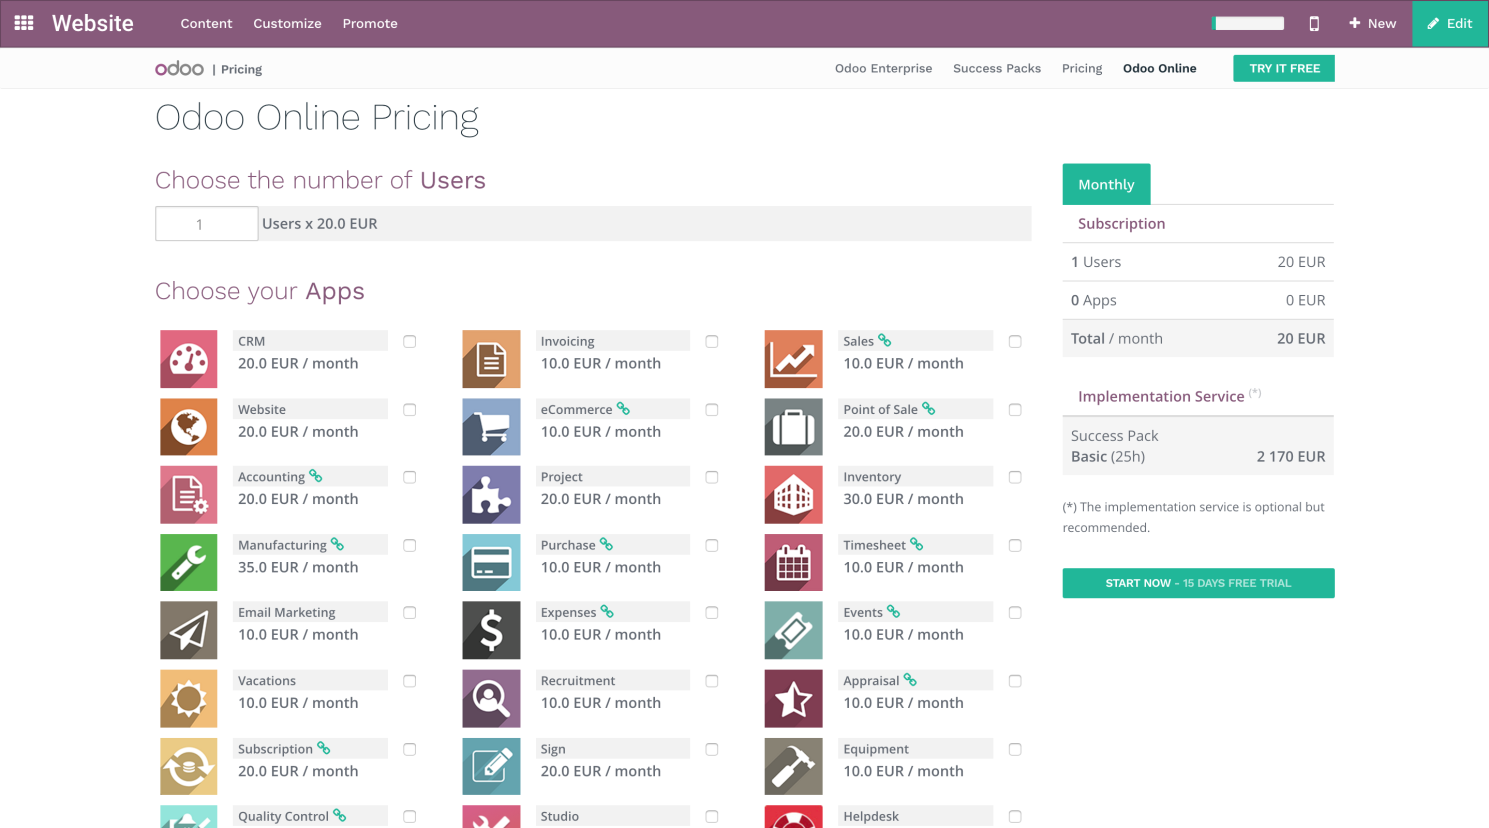Image resolution: width=1489 pixels, height=828 pixels.
Task: Click the link icon beside Accounting
Action: click(316, 476)
